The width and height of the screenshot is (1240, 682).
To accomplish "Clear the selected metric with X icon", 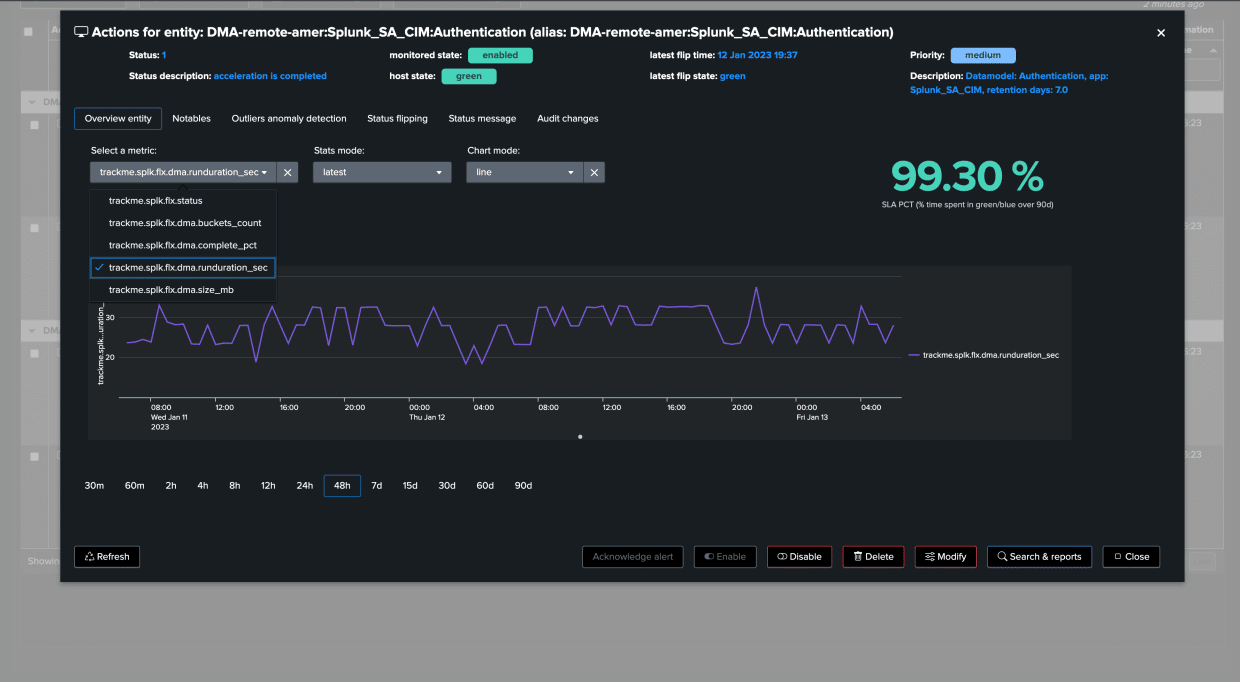I will (287, 172).
